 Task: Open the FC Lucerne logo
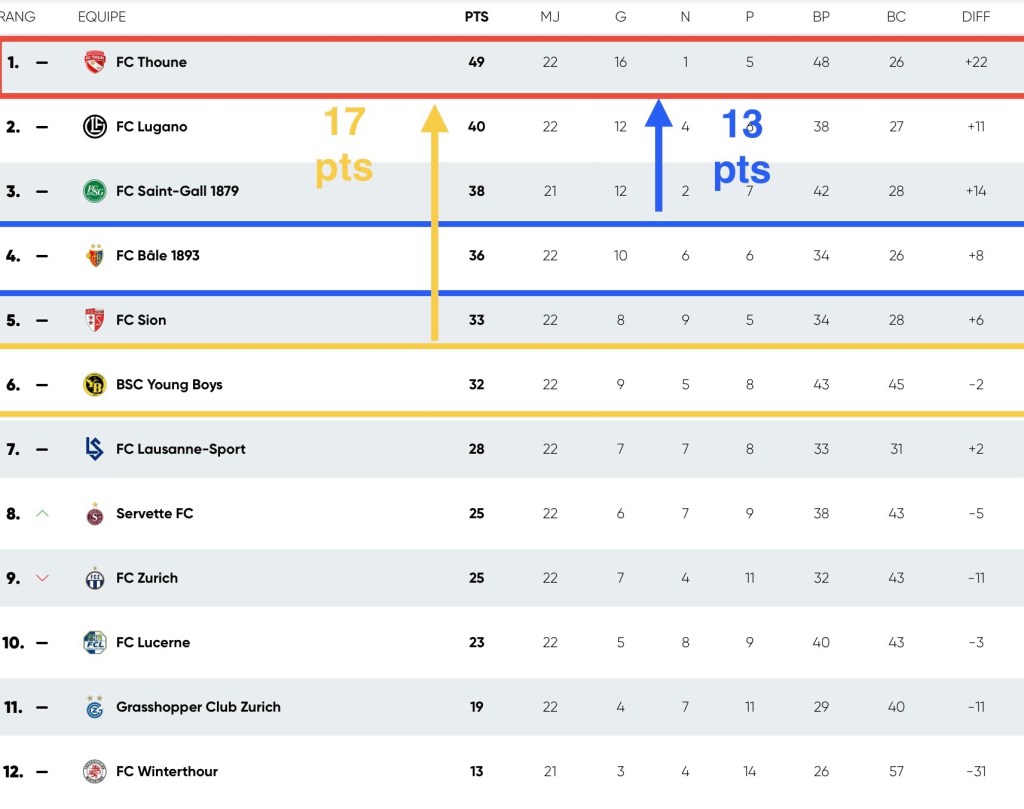tap(95, 643)
